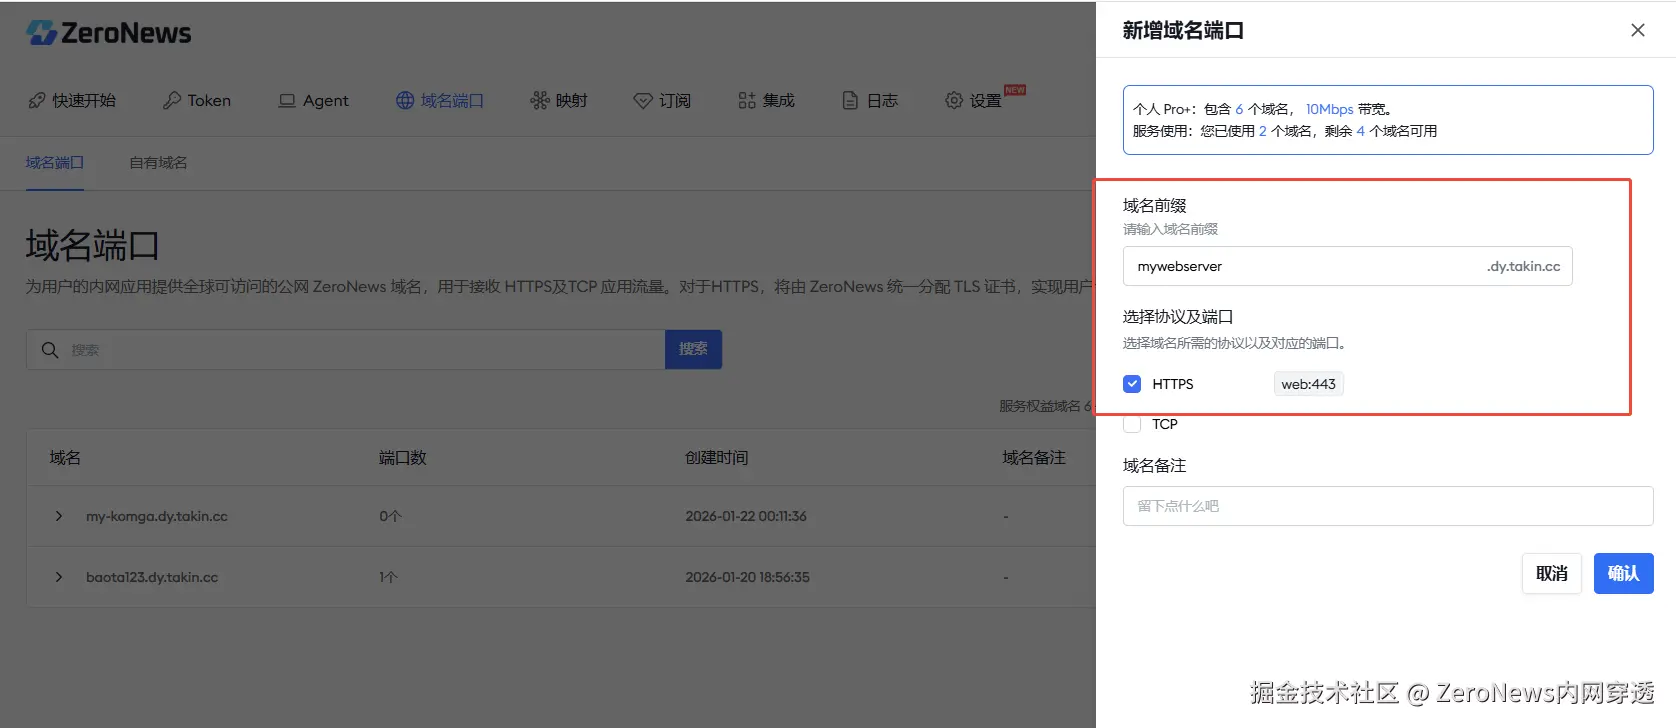
Task: Click the 取消 button
Action: pyautogui.click(x=1551, y=573)
